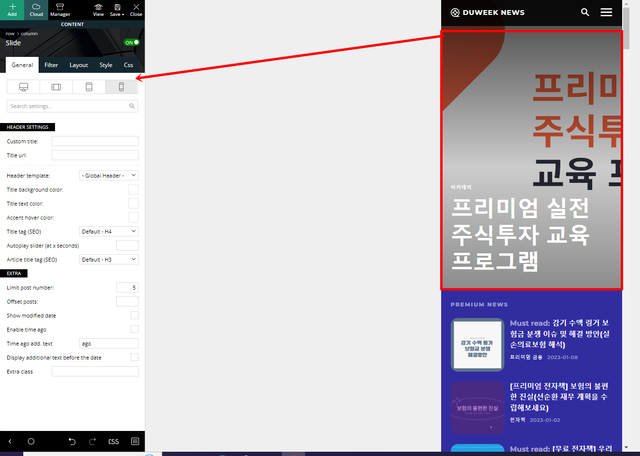Image resolution: width=640 pixels, height=456 pixels.
Task: Click the DUWEEK NEWS logo
Action: pyautogui.click(x=487, y=12)
